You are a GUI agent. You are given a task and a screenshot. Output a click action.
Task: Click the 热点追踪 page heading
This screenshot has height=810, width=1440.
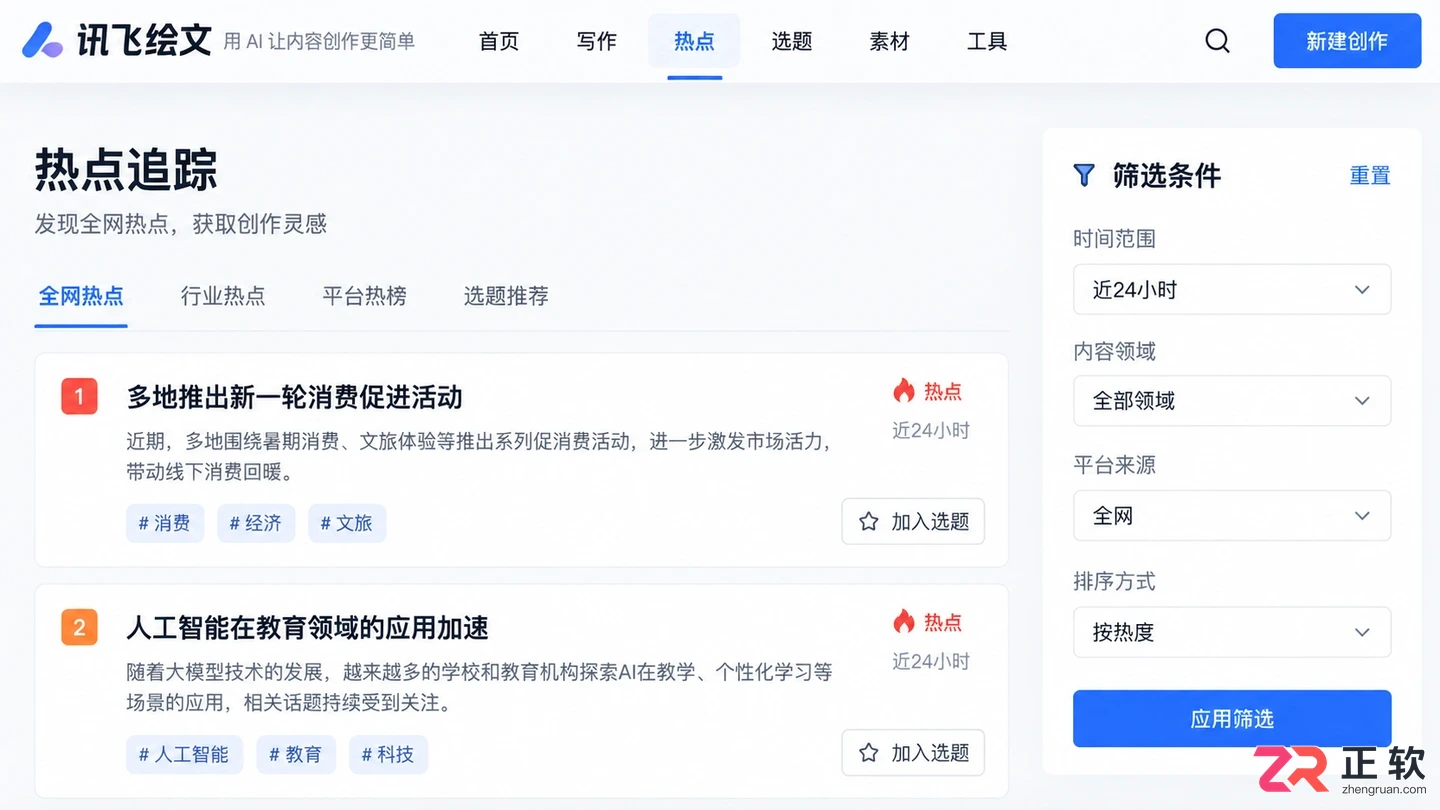126,169
